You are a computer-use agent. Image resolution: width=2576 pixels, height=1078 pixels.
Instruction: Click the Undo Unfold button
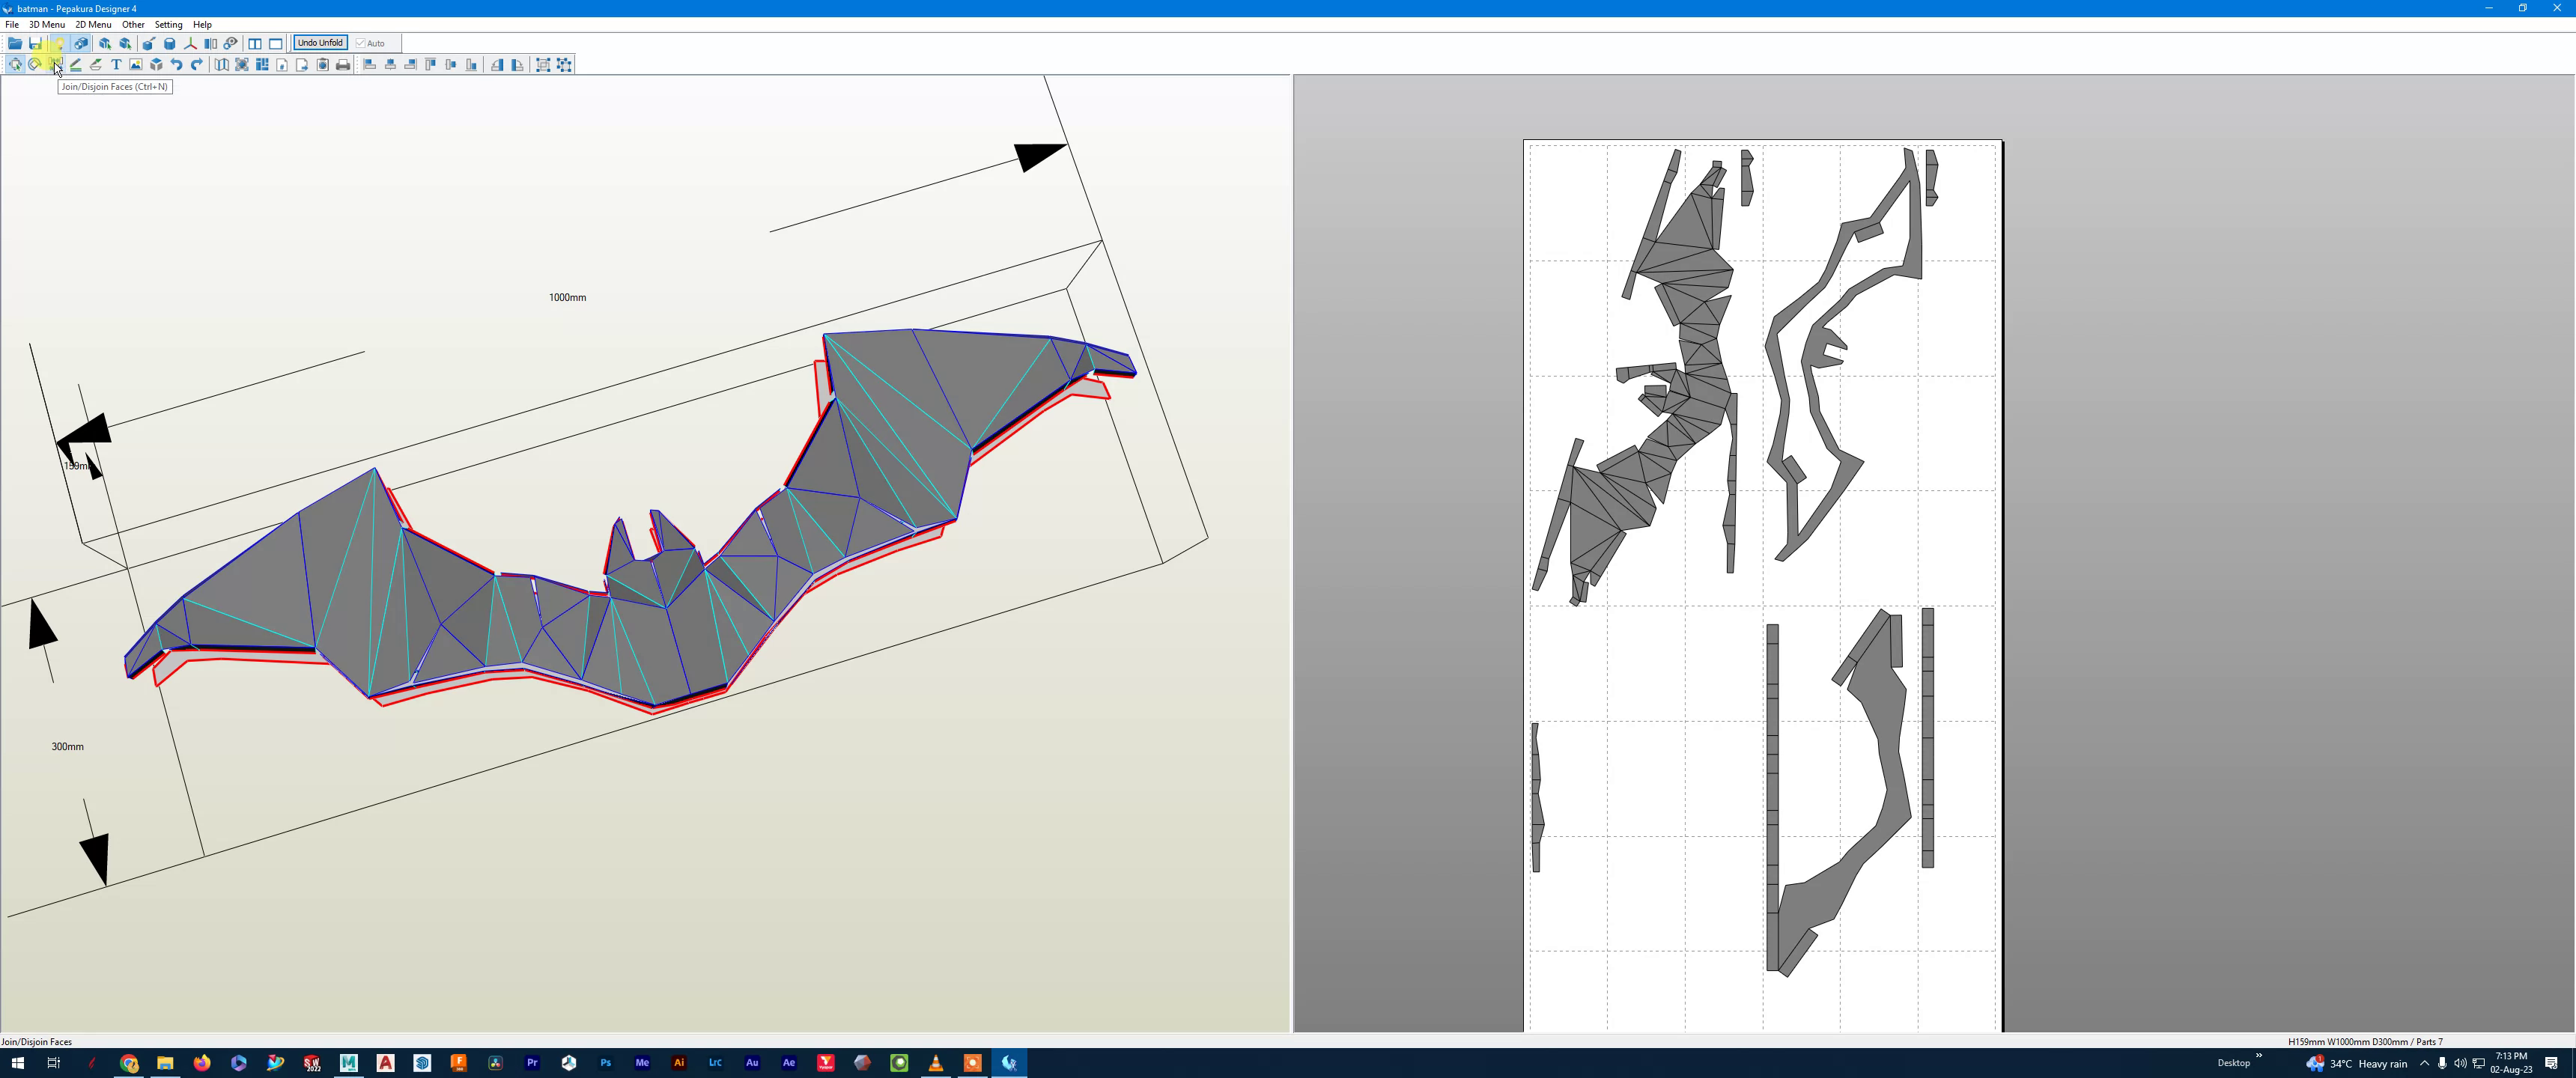320,43
